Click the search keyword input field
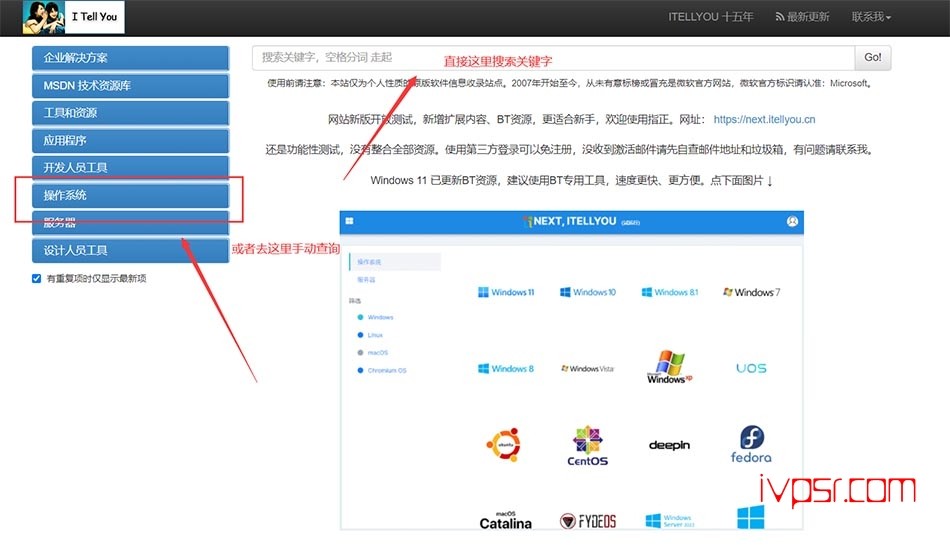Image resolution: width=950 pixels, height=545 pixels. 553,58
